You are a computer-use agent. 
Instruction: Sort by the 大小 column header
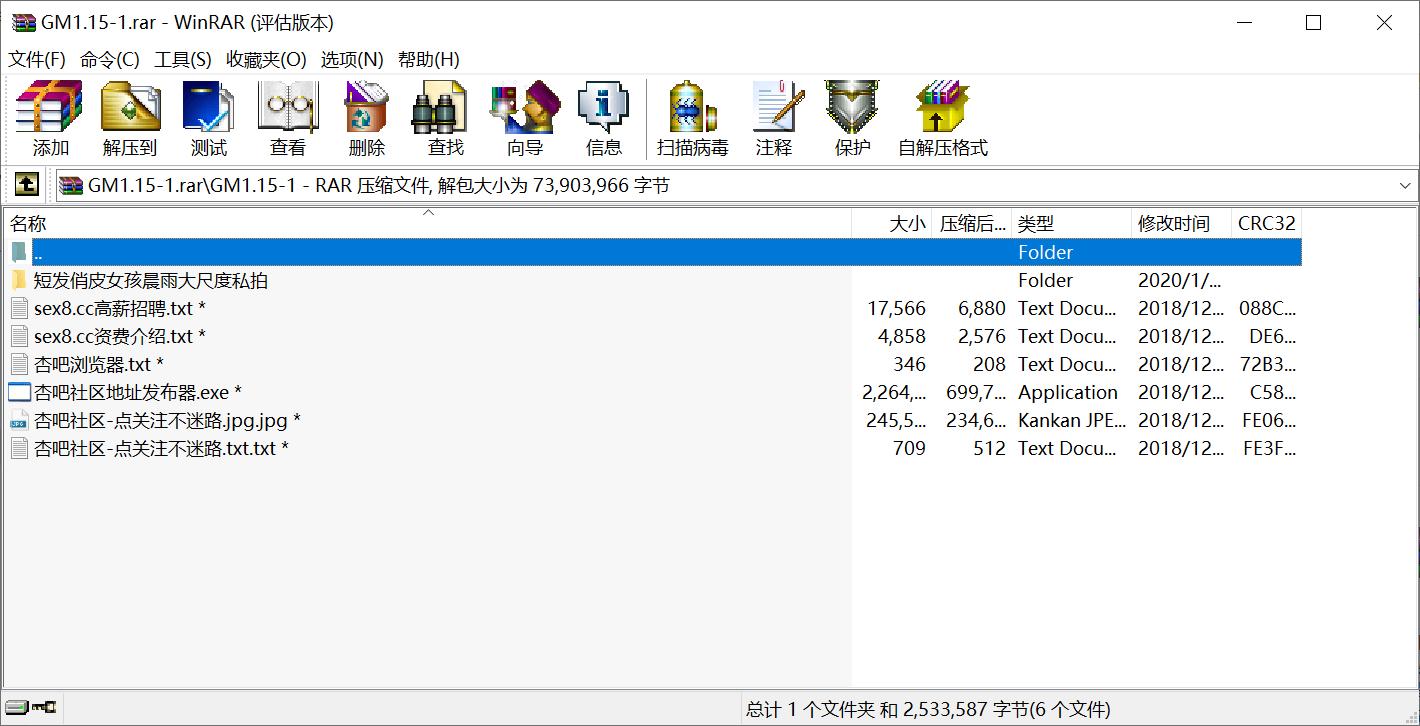(x=892, y=223)
